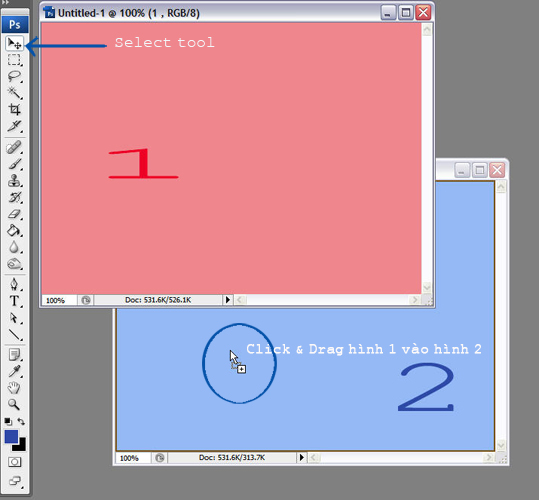Screen dimensions: 539x500
Task: Toggle Quick Mask mode
Action: [14, 462]
